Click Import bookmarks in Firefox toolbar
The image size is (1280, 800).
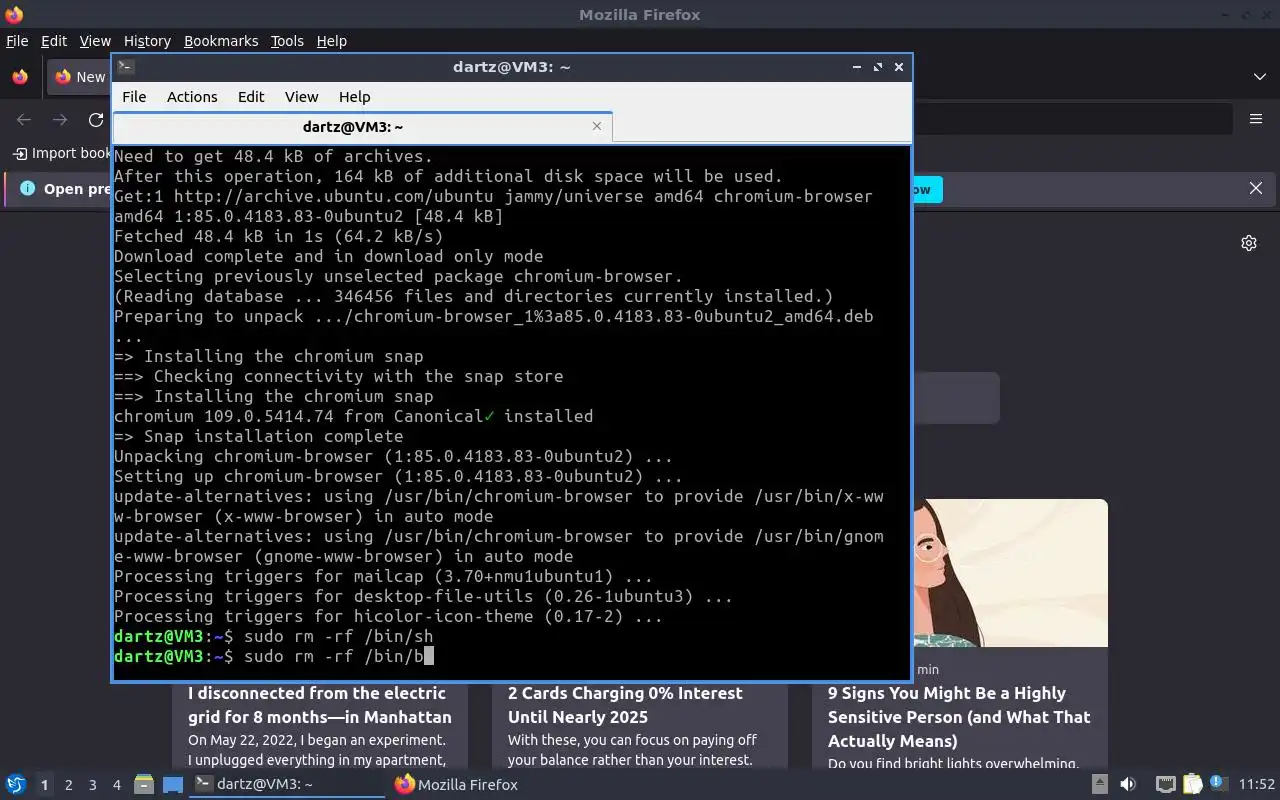tap(62, 153)
